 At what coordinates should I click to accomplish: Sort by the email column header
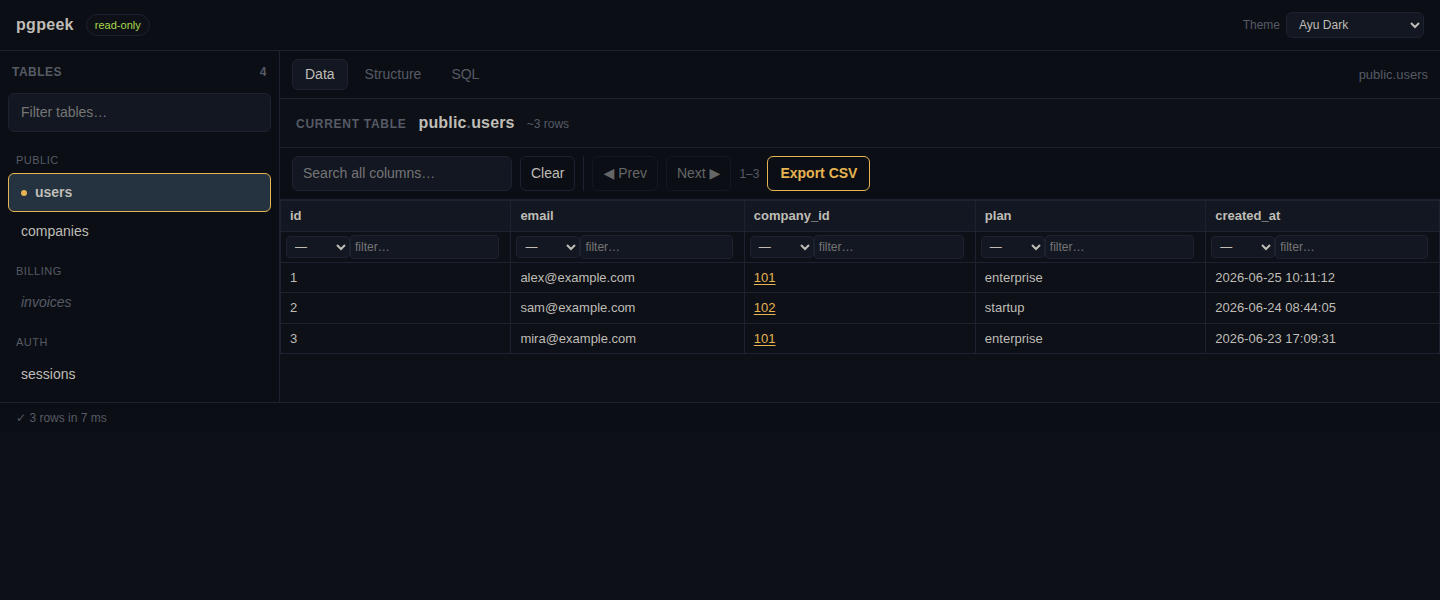coord(627,216)
